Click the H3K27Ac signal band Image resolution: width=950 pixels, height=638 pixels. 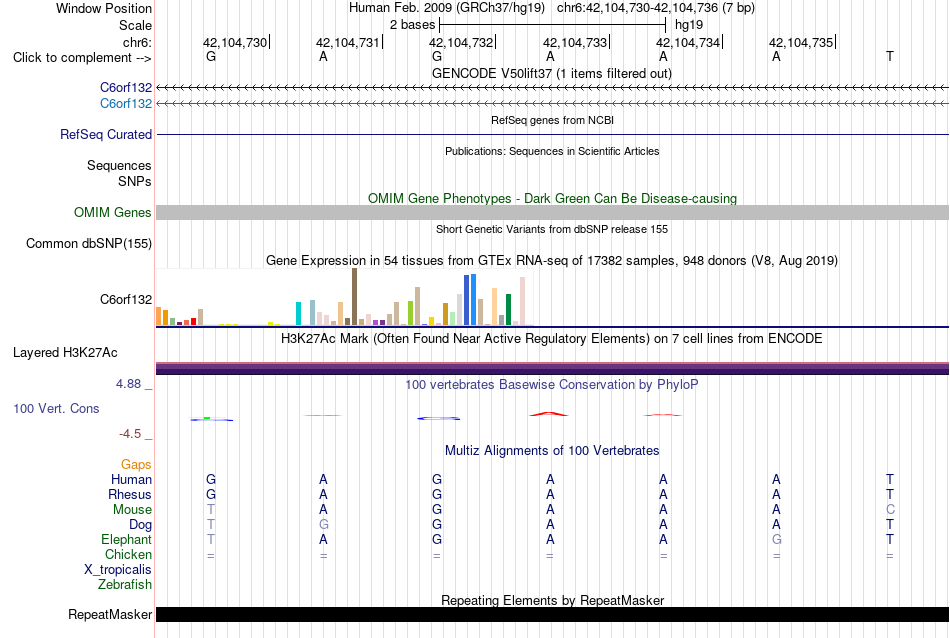(552, 368)
